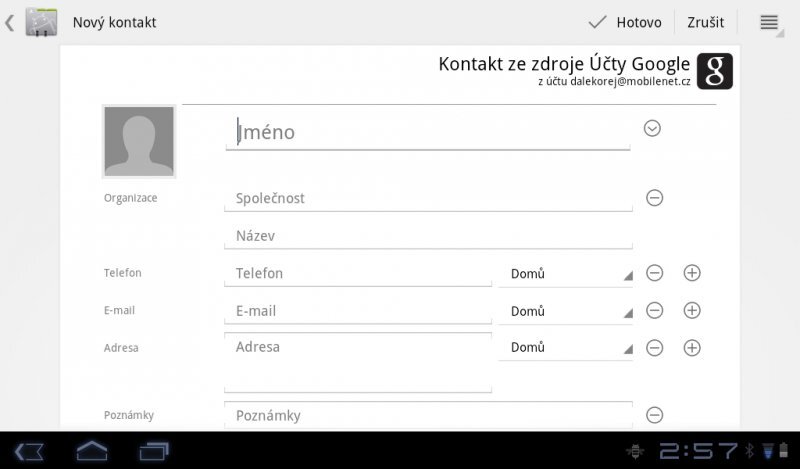800x469 pixels.
Task: Tap the back chevron beside Nový kontakt
Action: click(9, 23)
